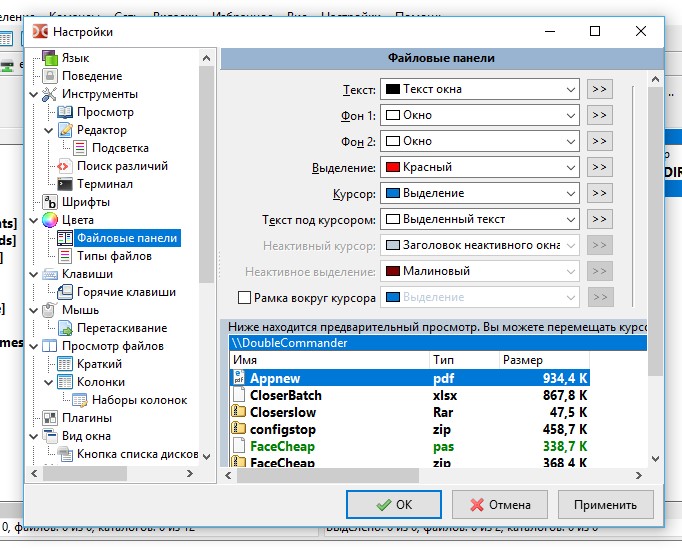682x550 pixels.
Task: Click the >> button beside Текст
Action: pyautogui.click(x=599, y=89)
